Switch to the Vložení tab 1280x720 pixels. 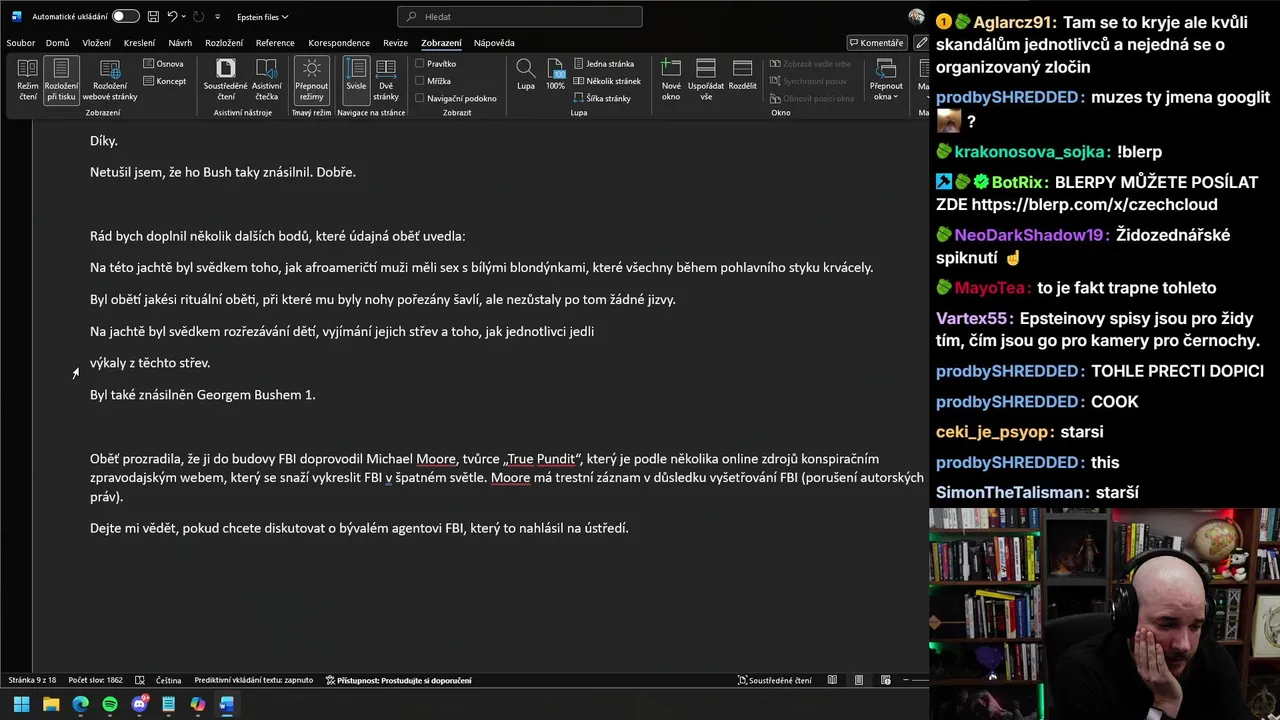(x=97, y=43)
